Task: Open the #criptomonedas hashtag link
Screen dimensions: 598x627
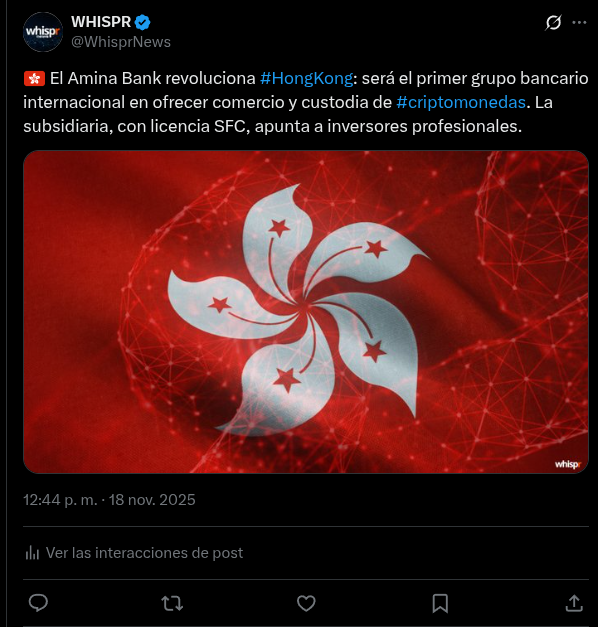Action: [x=461, y=102]
